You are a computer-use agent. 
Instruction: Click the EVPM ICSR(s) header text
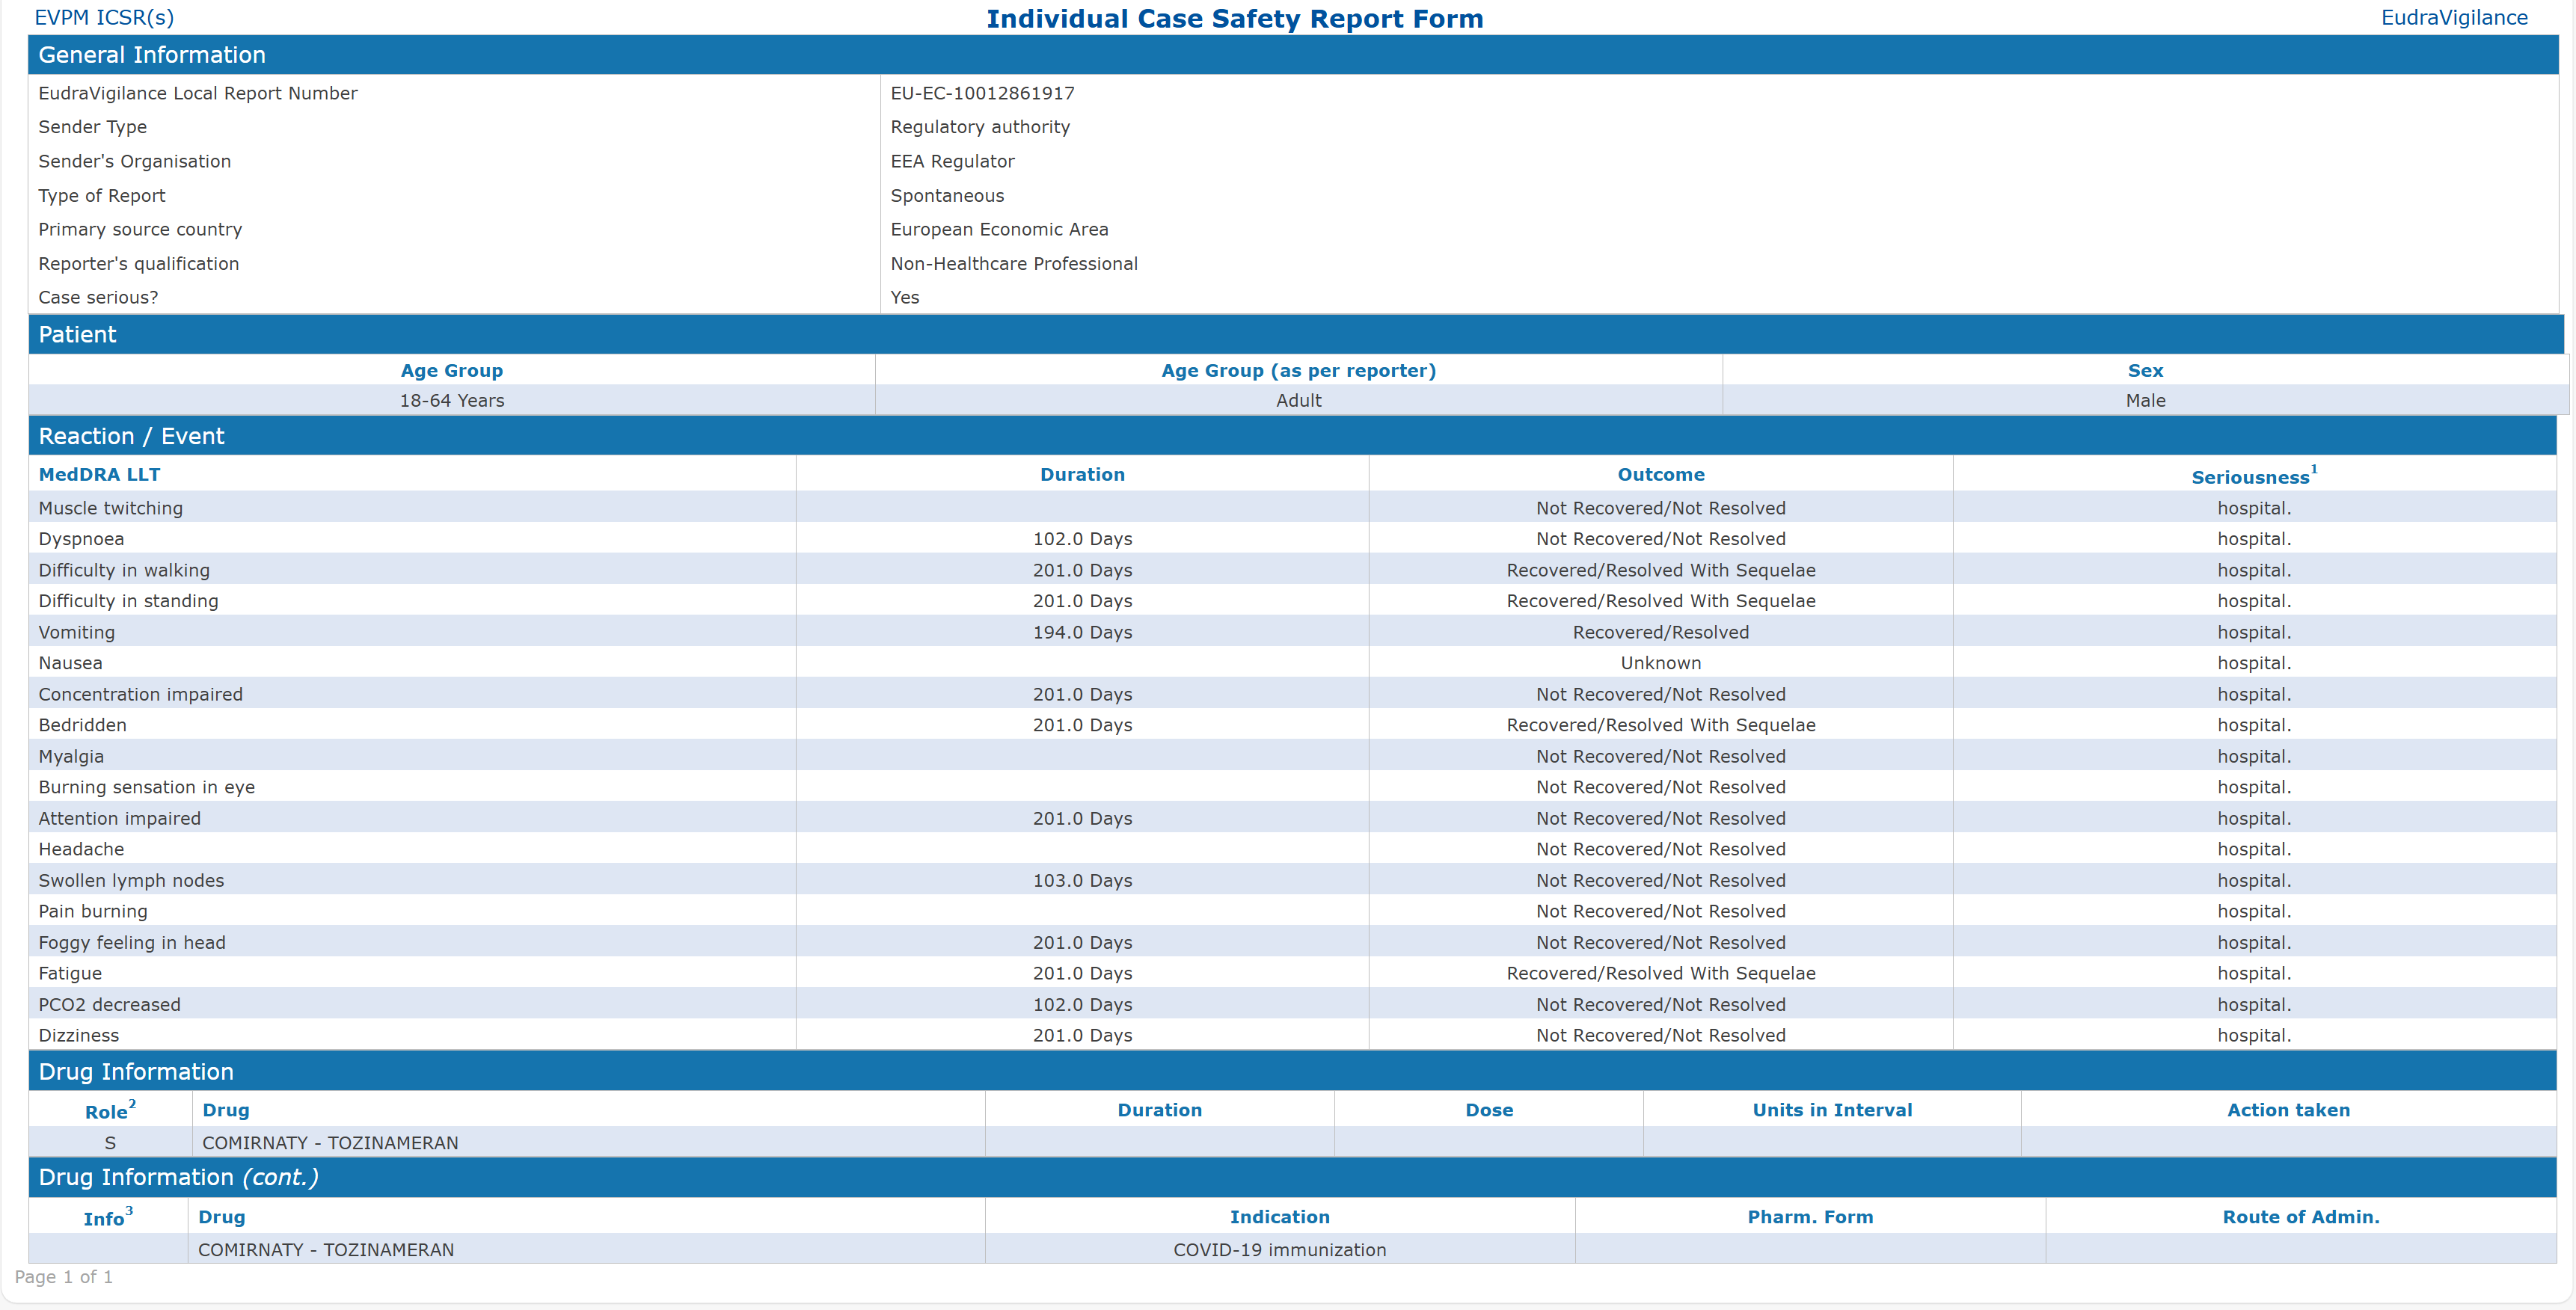[104, 18]
